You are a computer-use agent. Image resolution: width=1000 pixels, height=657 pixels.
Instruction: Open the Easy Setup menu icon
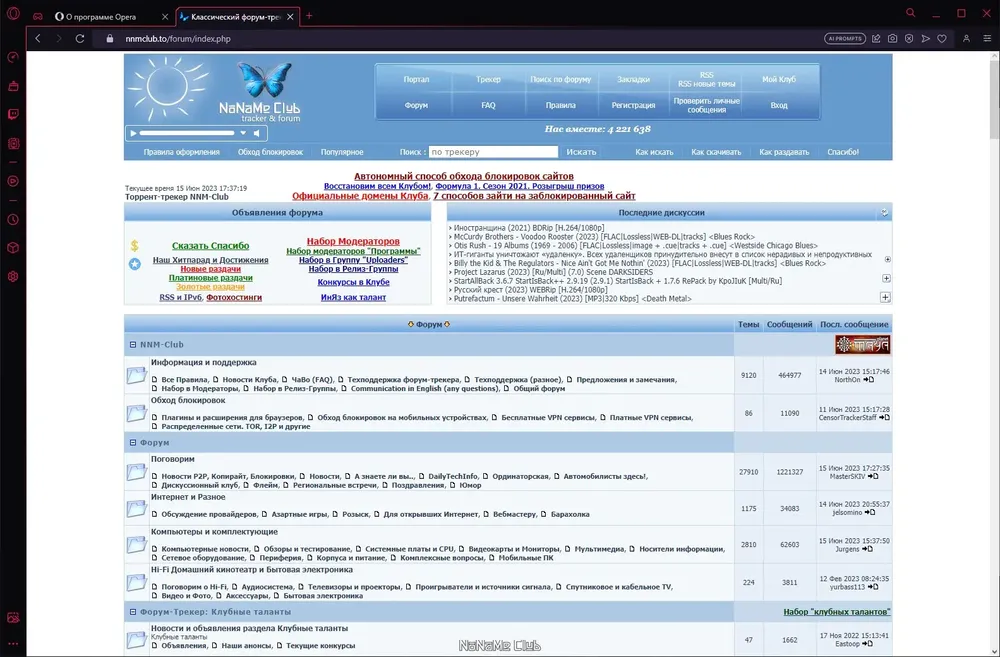coord(987,39)
